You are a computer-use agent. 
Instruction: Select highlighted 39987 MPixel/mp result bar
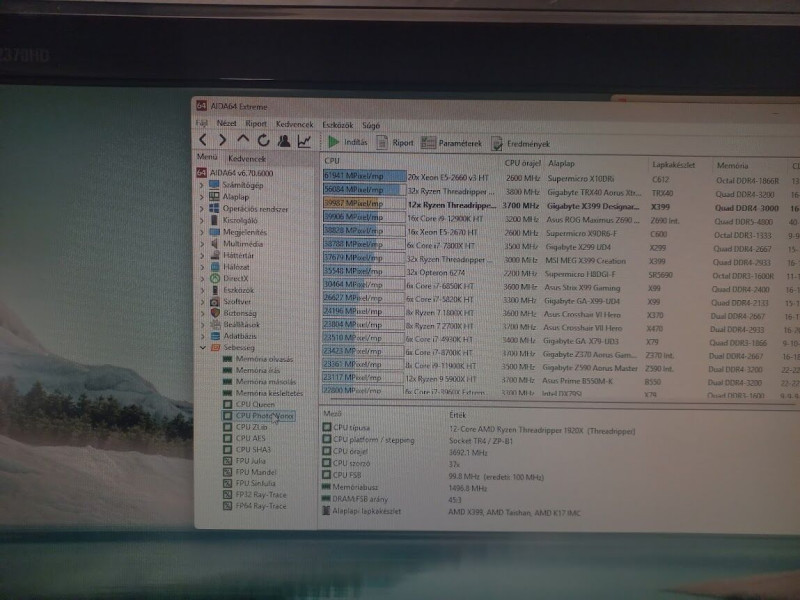click(364, 204)
